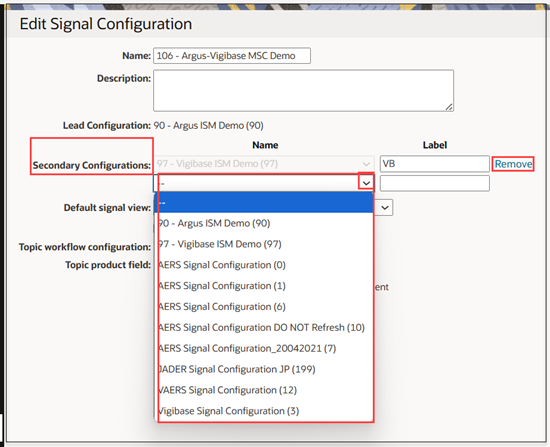Select the blank '--' dropdown option
The height and width of the screenshot is (447, 550).
(x=263, y=202)
